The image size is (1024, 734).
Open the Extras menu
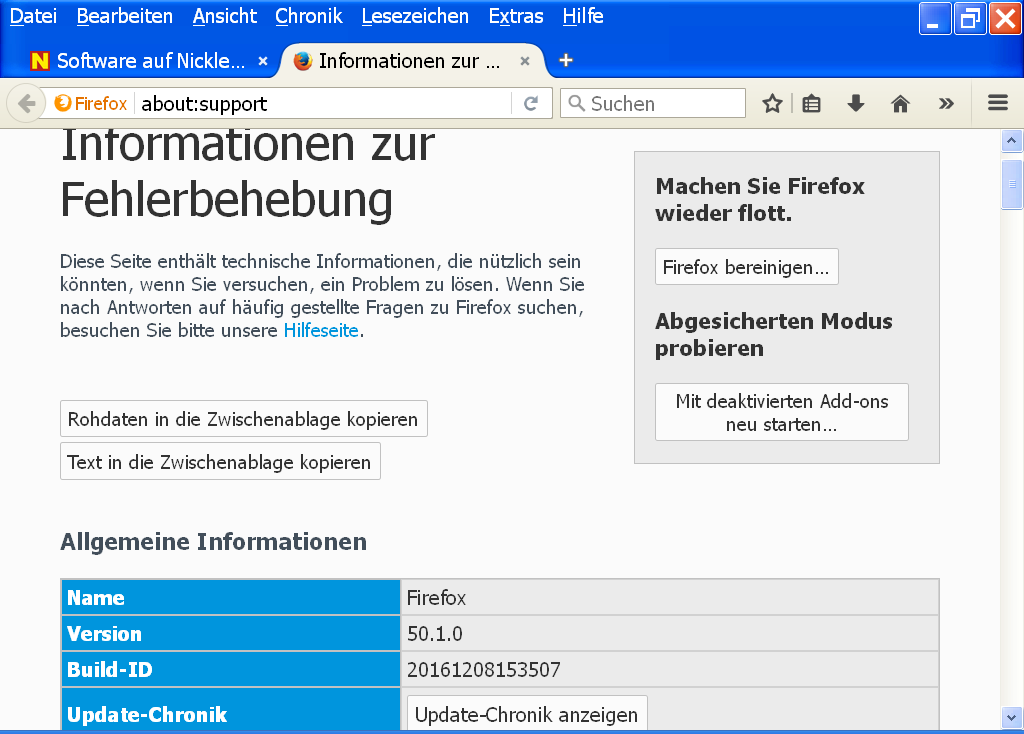516,16
